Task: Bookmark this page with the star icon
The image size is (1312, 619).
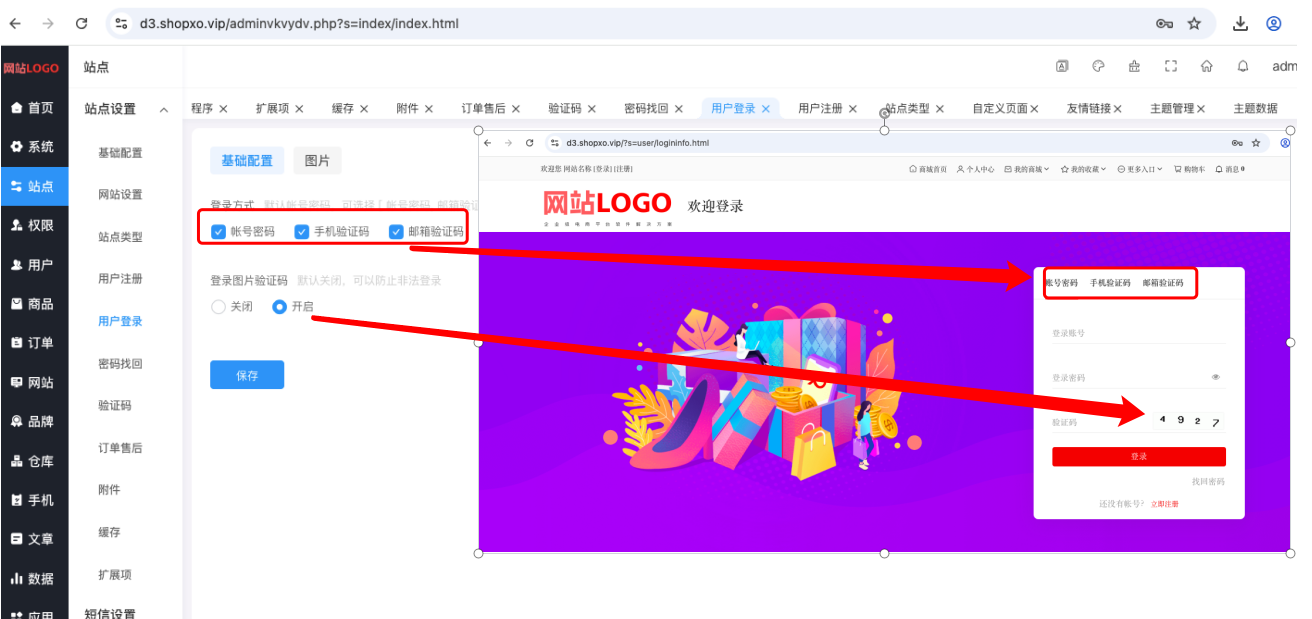Action: point(1194,23)
